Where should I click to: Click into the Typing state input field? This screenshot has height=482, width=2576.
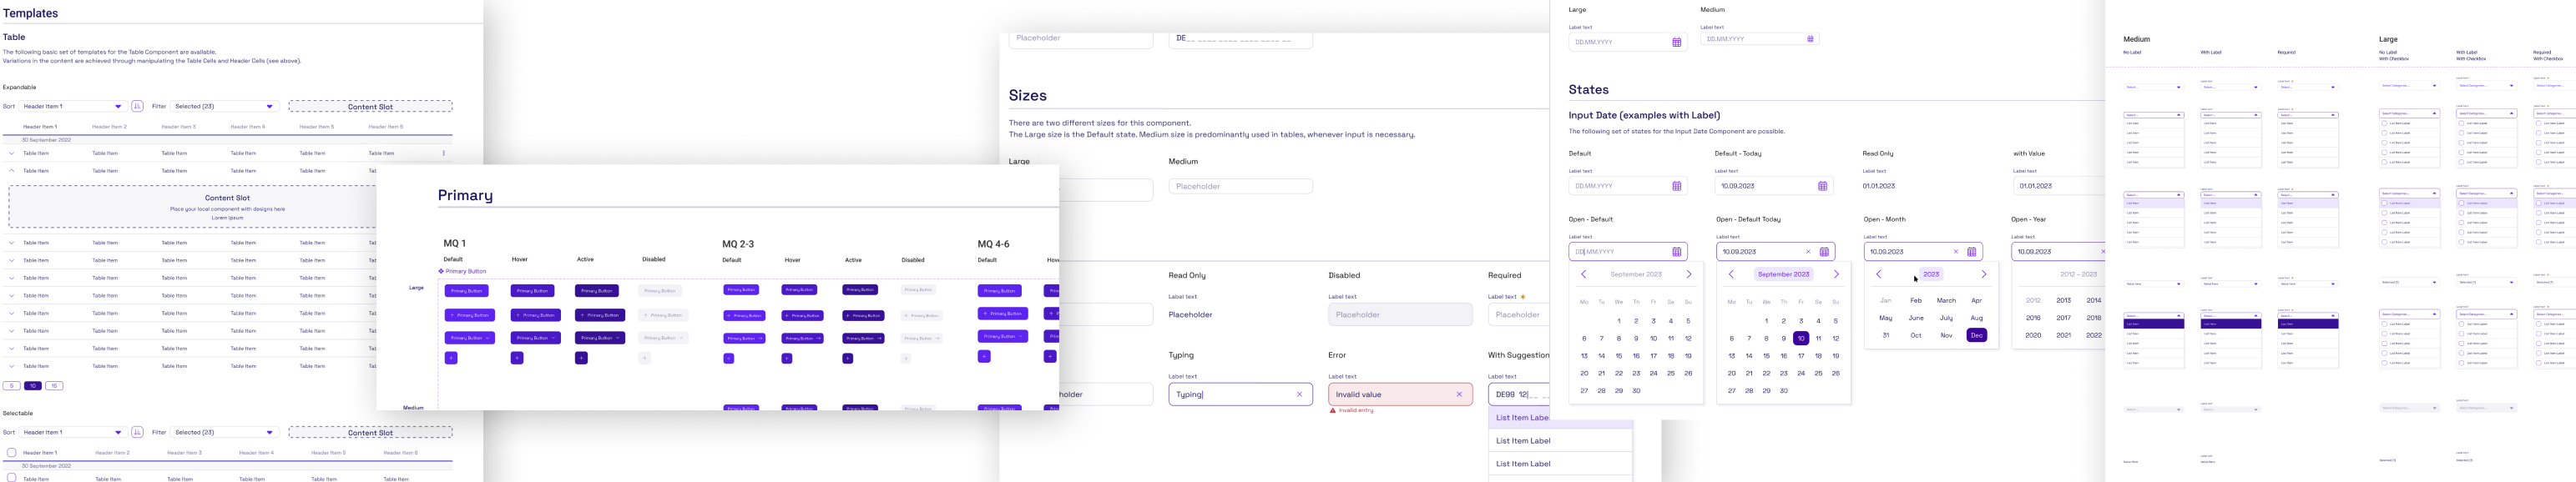pos(1240,394)
